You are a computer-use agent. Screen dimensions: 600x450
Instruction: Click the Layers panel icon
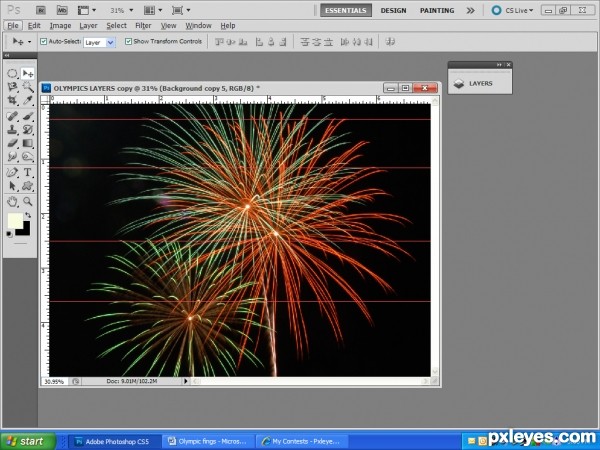pos(459,83)
